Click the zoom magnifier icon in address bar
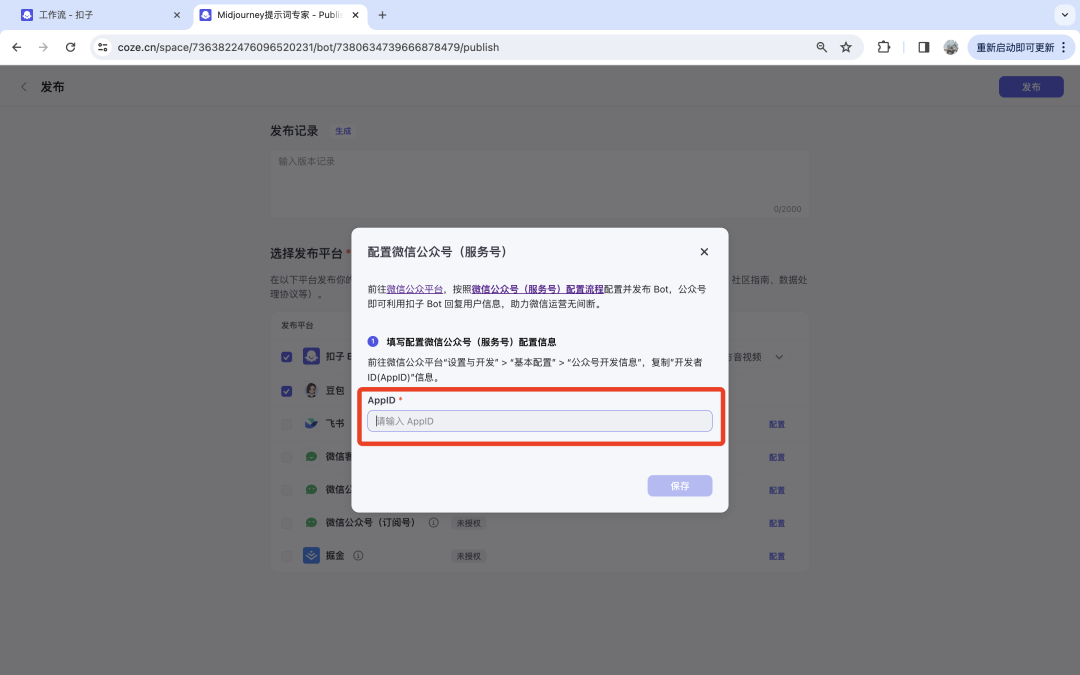Viewport: 1080px width, 675px height. (x=821, y=47)
